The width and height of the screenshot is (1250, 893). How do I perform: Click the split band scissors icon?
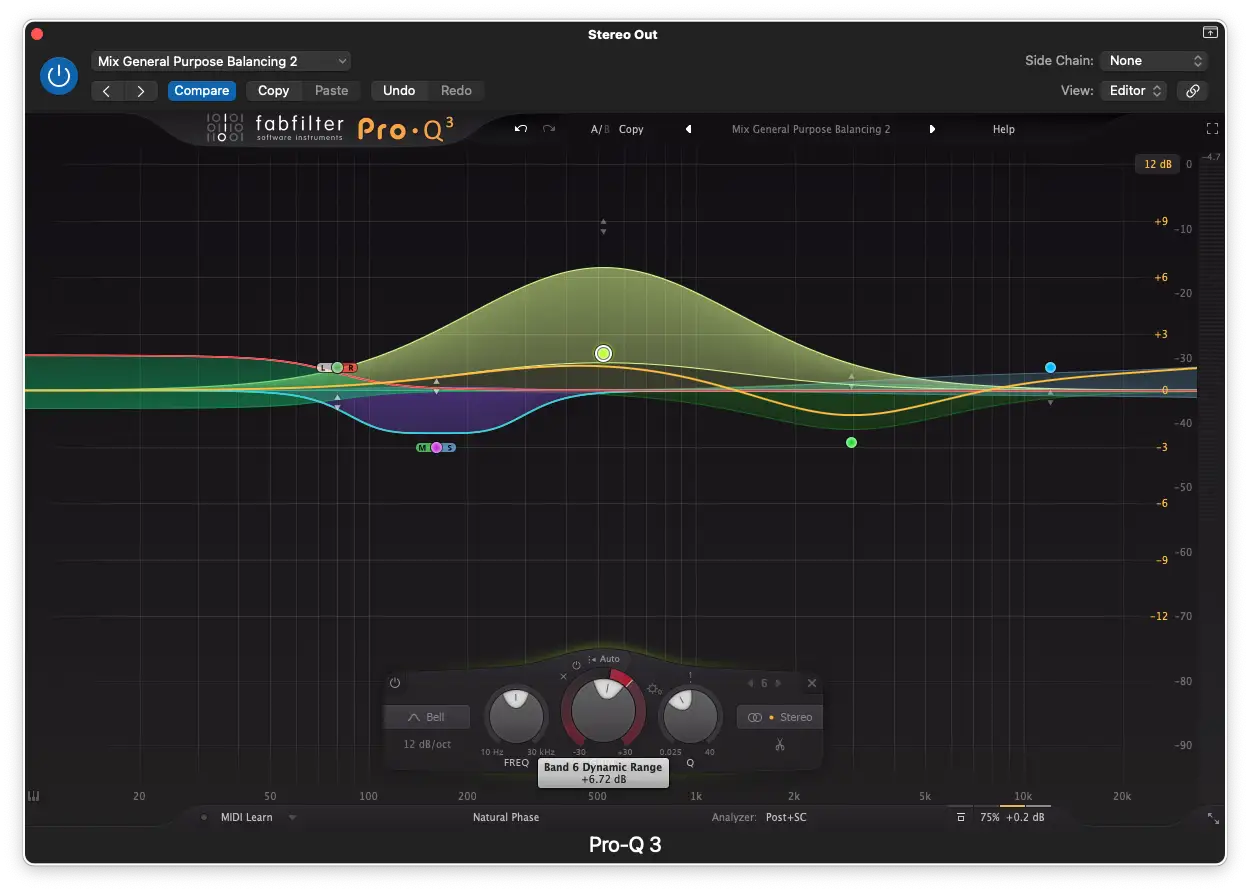(x=779, y=745)
